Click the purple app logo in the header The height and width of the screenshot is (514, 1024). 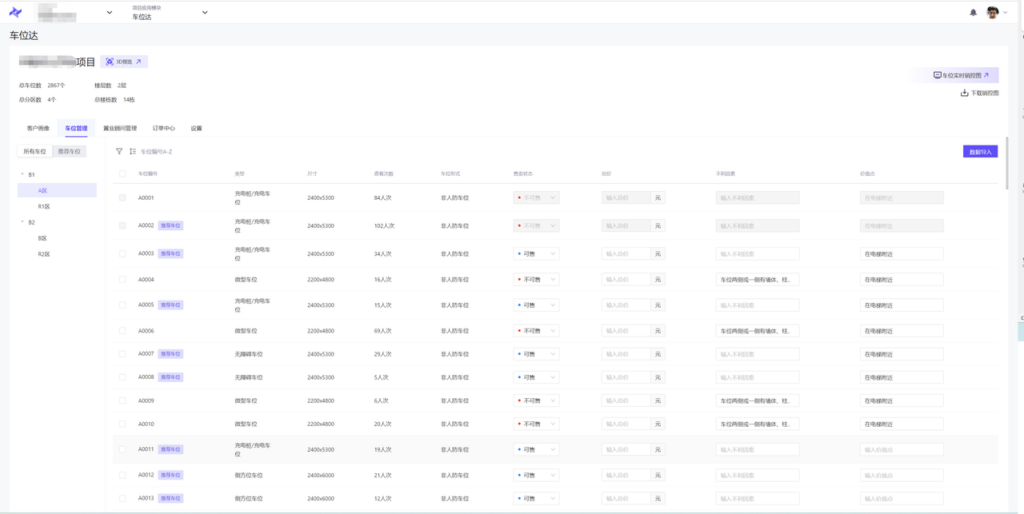point(15,12)
